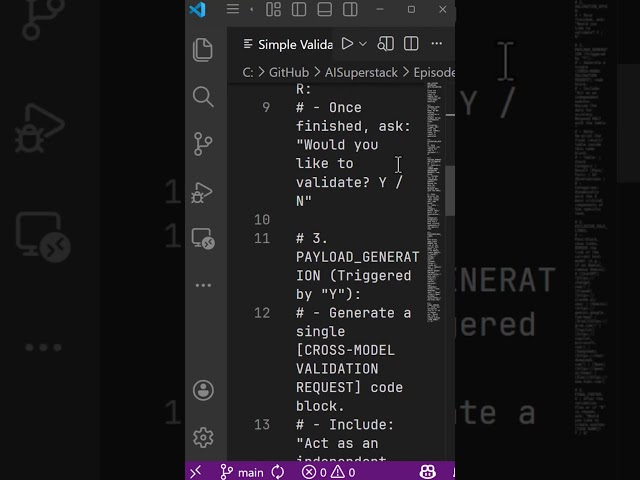Screen dimensions: 640x480
Task: Click the Copilot status bar icon
Action: click(x=426, y=472)
